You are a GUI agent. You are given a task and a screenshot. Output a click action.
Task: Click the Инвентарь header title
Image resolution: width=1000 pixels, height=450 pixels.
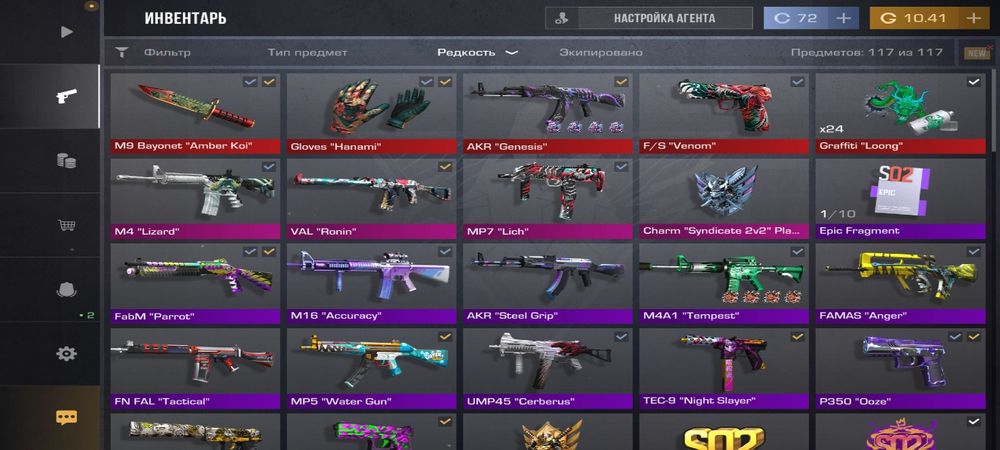186,18
